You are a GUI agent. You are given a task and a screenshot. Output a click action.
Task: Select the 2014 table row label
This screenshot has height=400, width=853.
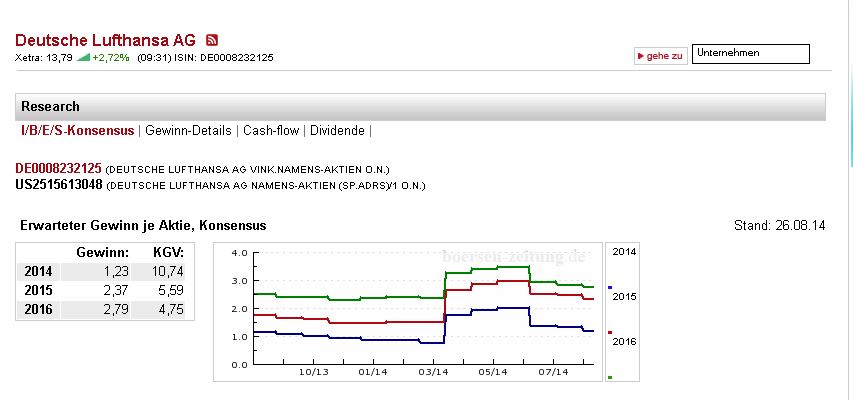point(38,272)
